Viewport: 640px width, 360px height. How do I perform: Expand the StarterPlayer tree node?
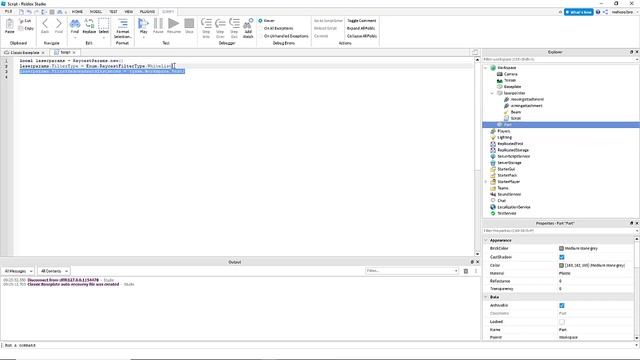pos(486,182)
